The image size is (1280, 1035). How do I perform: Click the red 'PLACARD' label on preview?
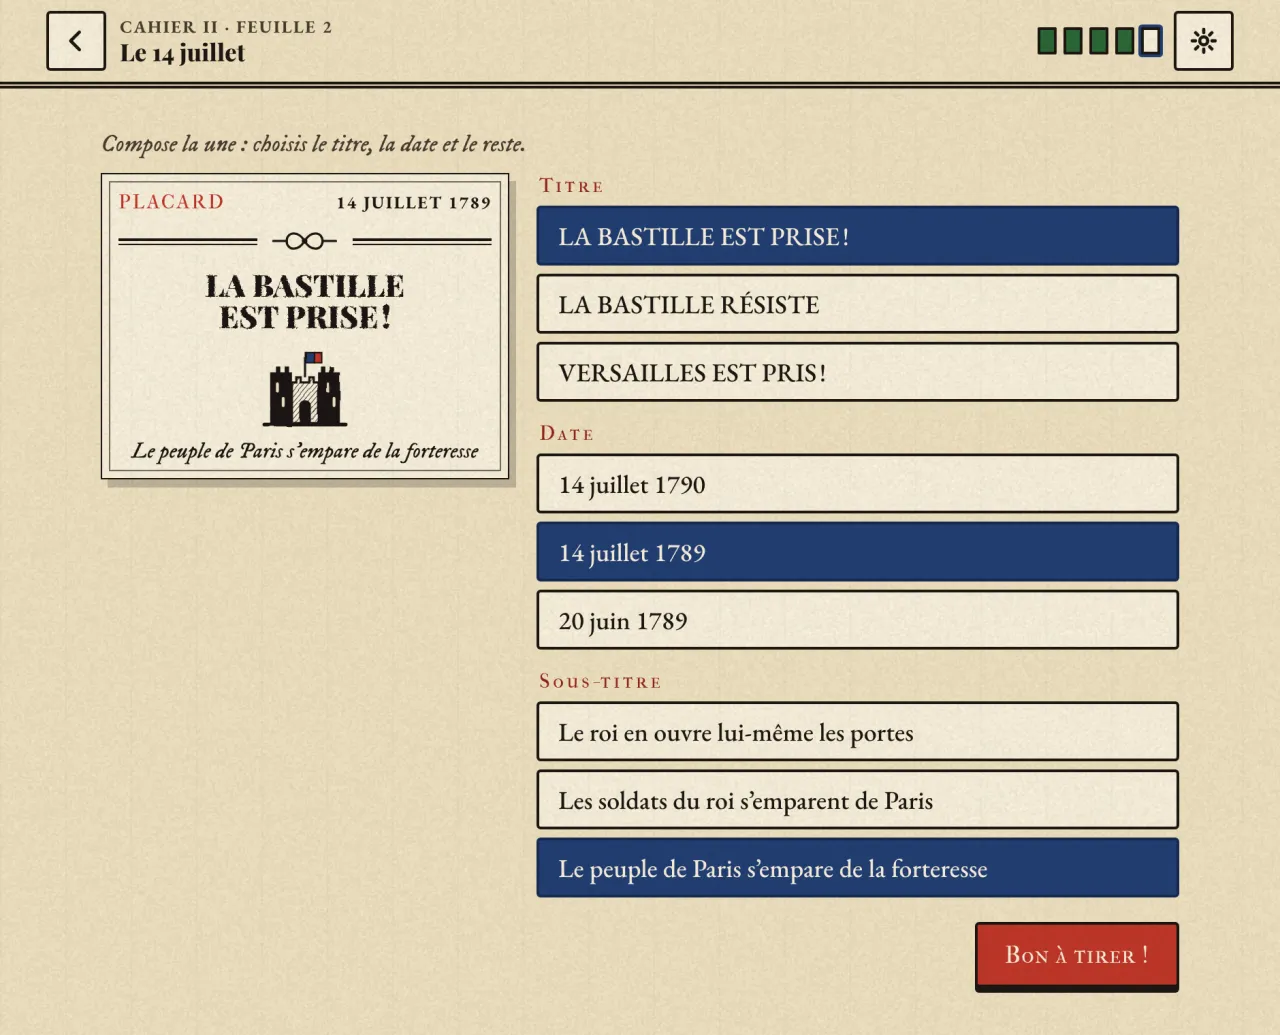171,202
